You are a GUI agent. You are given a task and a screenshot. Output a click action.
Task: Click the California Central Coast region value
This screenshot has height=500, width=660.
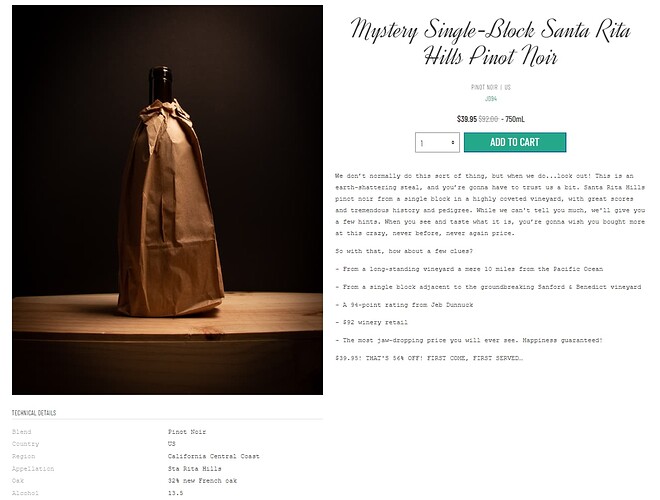coord(214,456)
